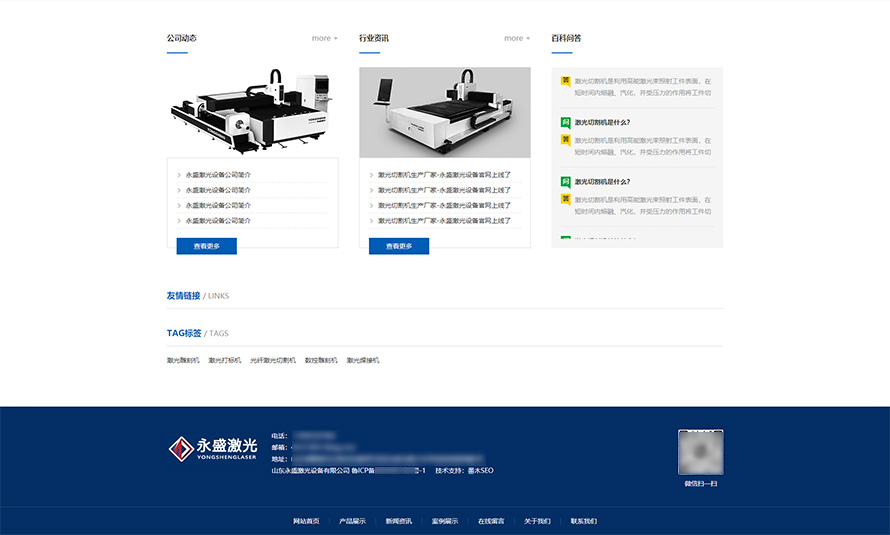Click first green 问 question icon

pos(565,123)
